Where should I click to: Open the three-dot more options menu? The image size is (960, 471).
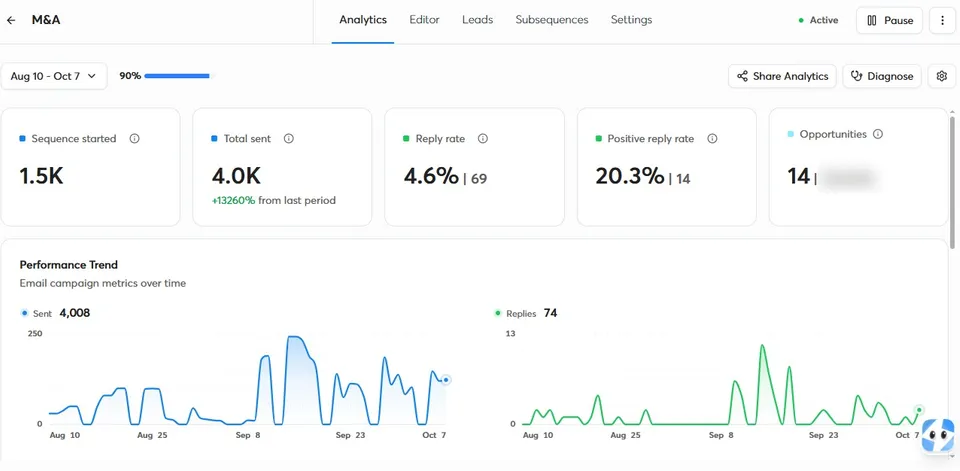pos(942,20)
